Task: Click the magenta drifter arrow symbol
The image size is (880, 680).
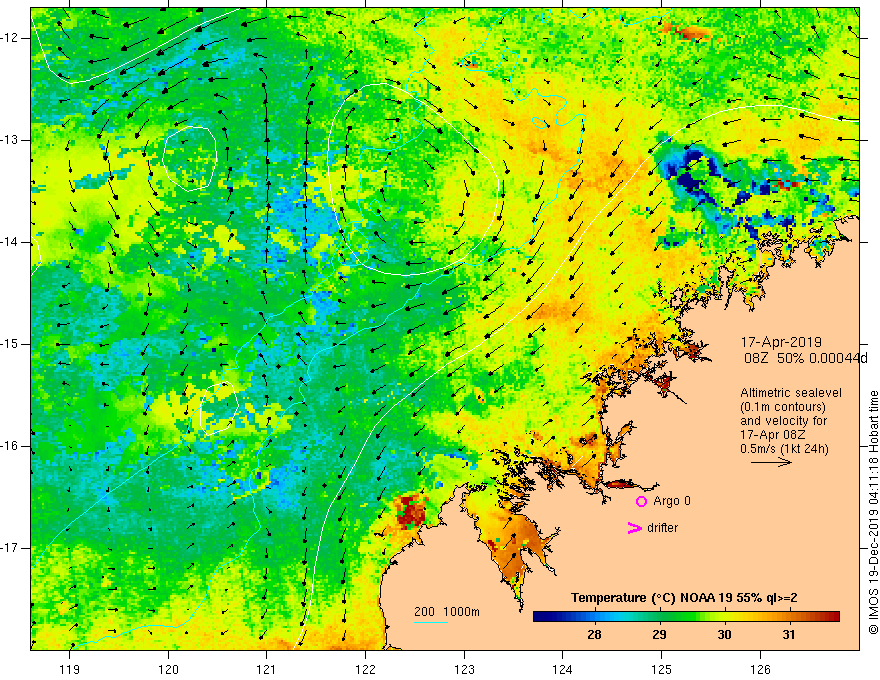Action: 635,528
